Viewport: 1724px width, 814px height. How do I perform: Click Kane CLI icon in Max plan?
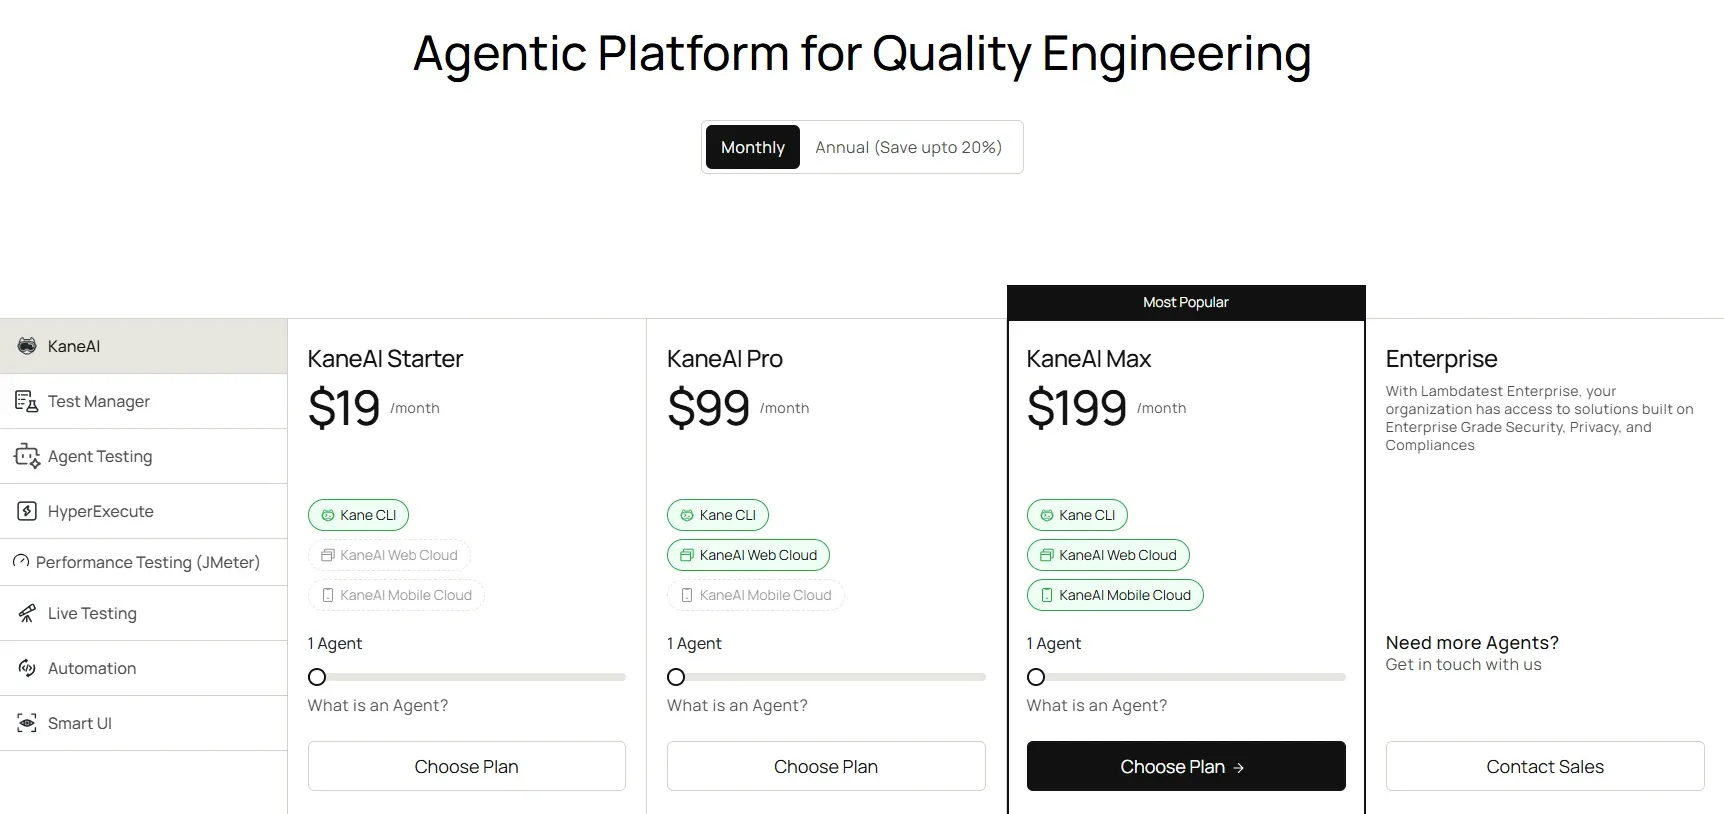[x=1046, y=515]
